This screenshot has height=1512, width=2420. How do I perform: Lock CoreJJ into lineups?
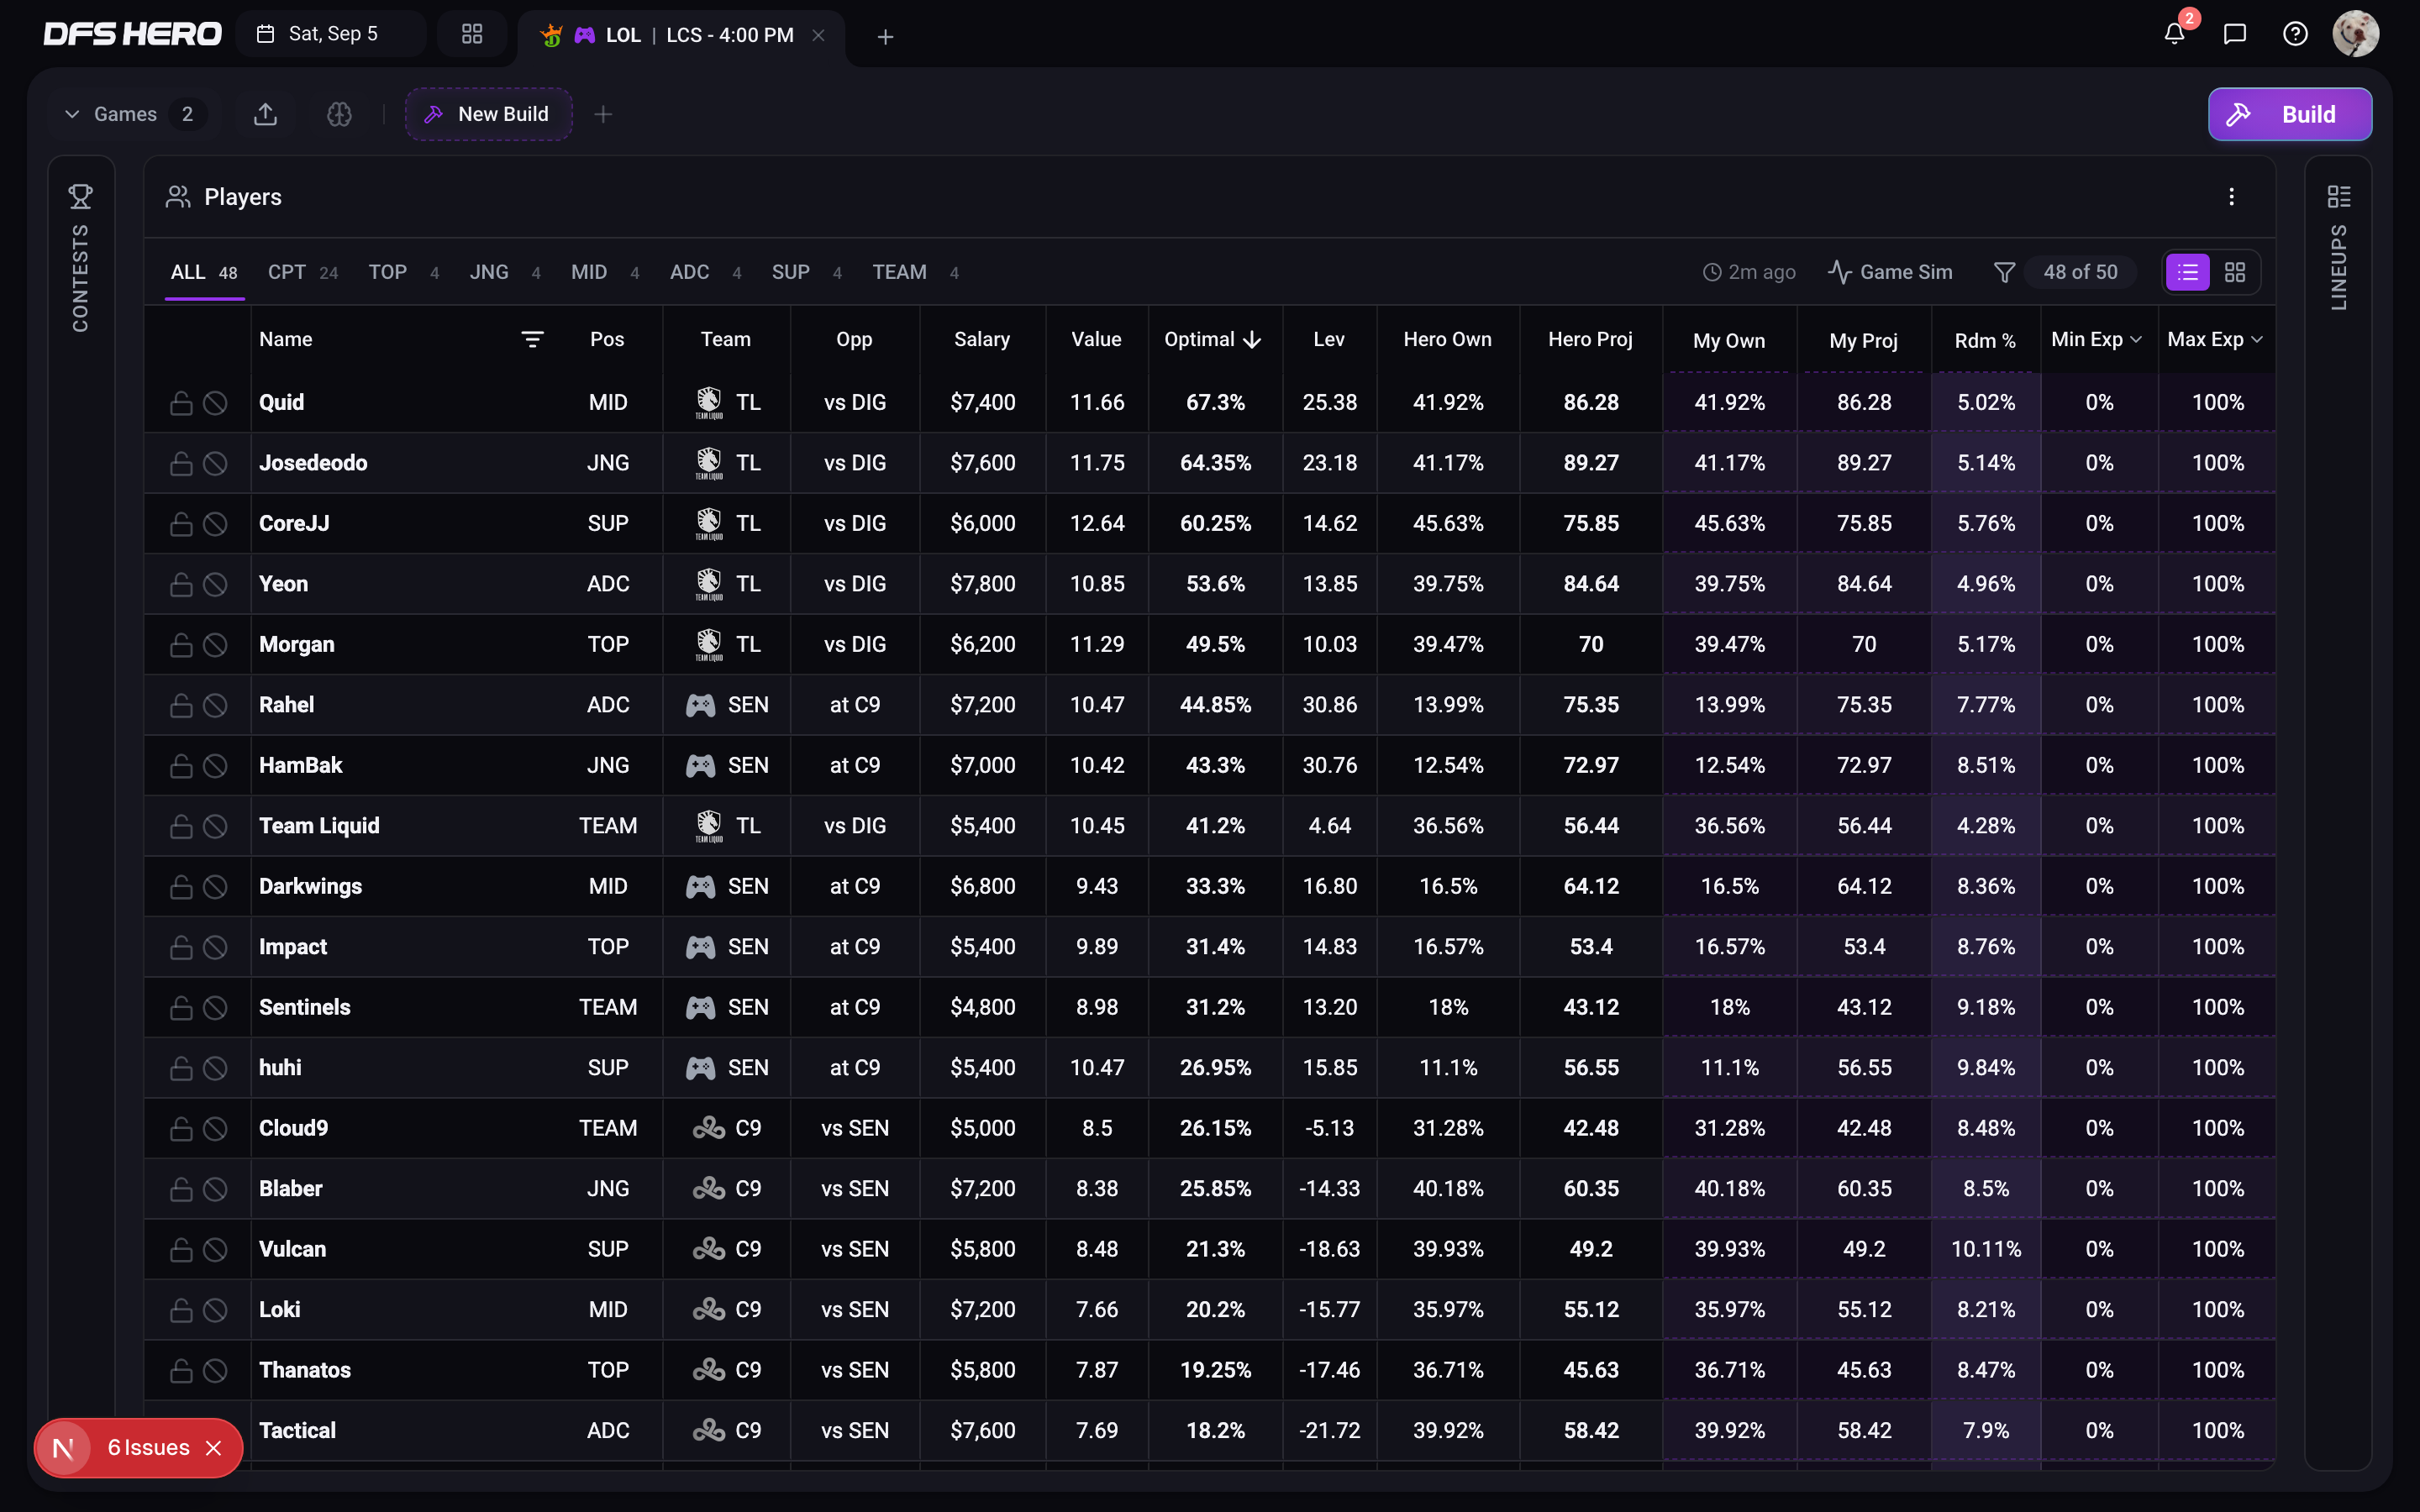coord(181,524)
